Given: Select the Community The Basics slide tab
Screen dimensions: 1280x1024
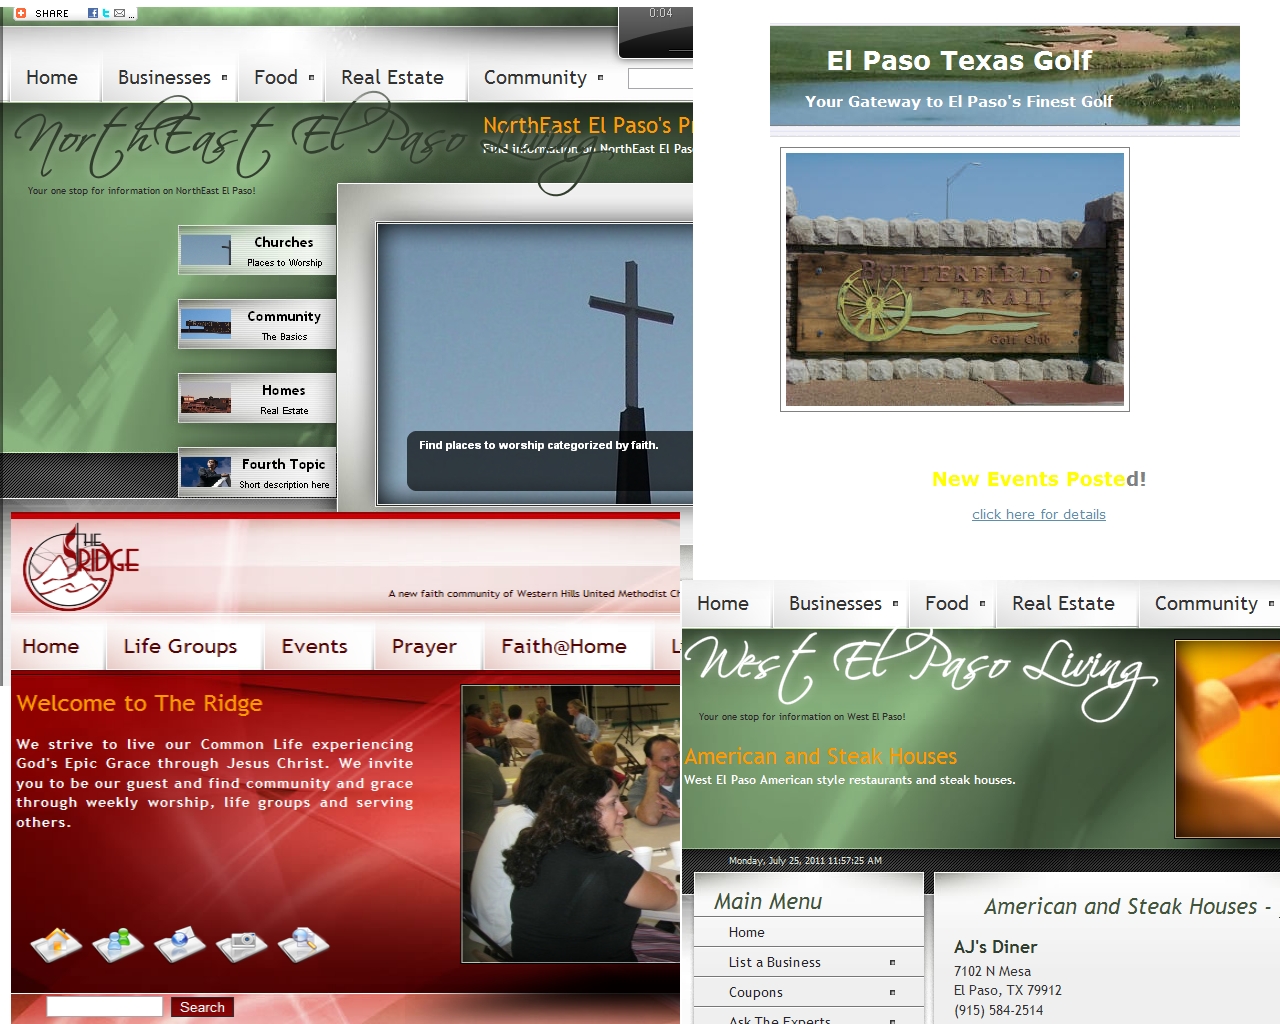Looking at the screenshot, I should coord(257,324).
